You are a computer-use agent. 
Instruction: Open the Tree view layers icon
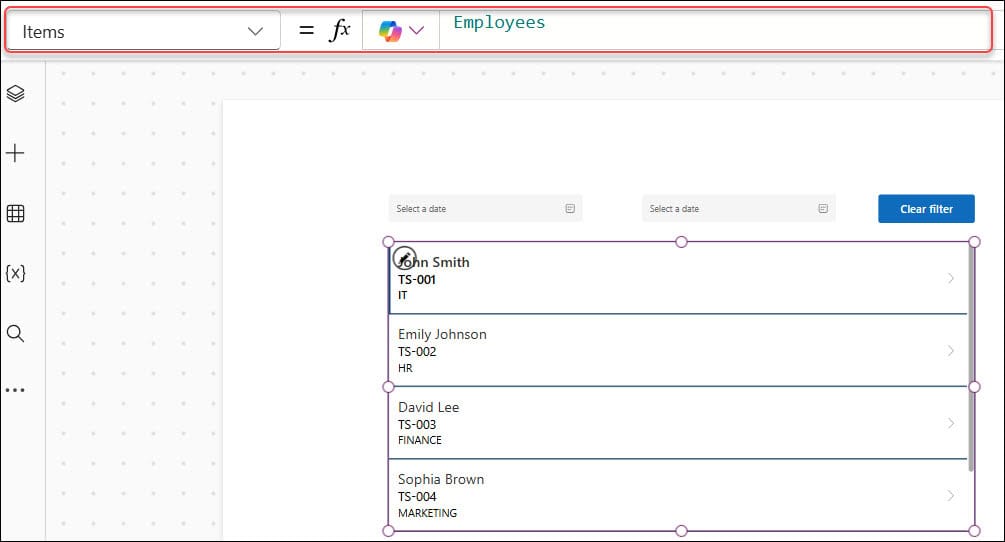click(15, 94)
